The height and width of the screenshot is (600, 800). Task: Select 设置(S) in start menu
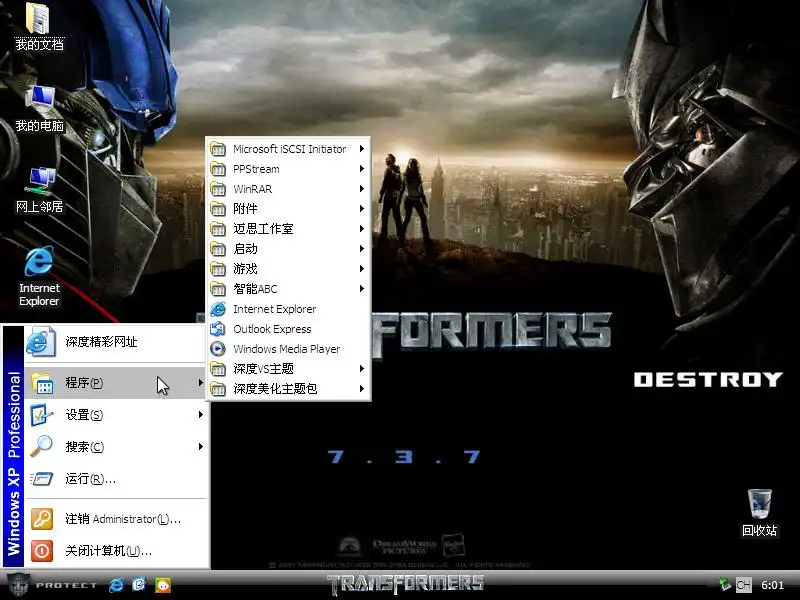click(x=117, y=415)
